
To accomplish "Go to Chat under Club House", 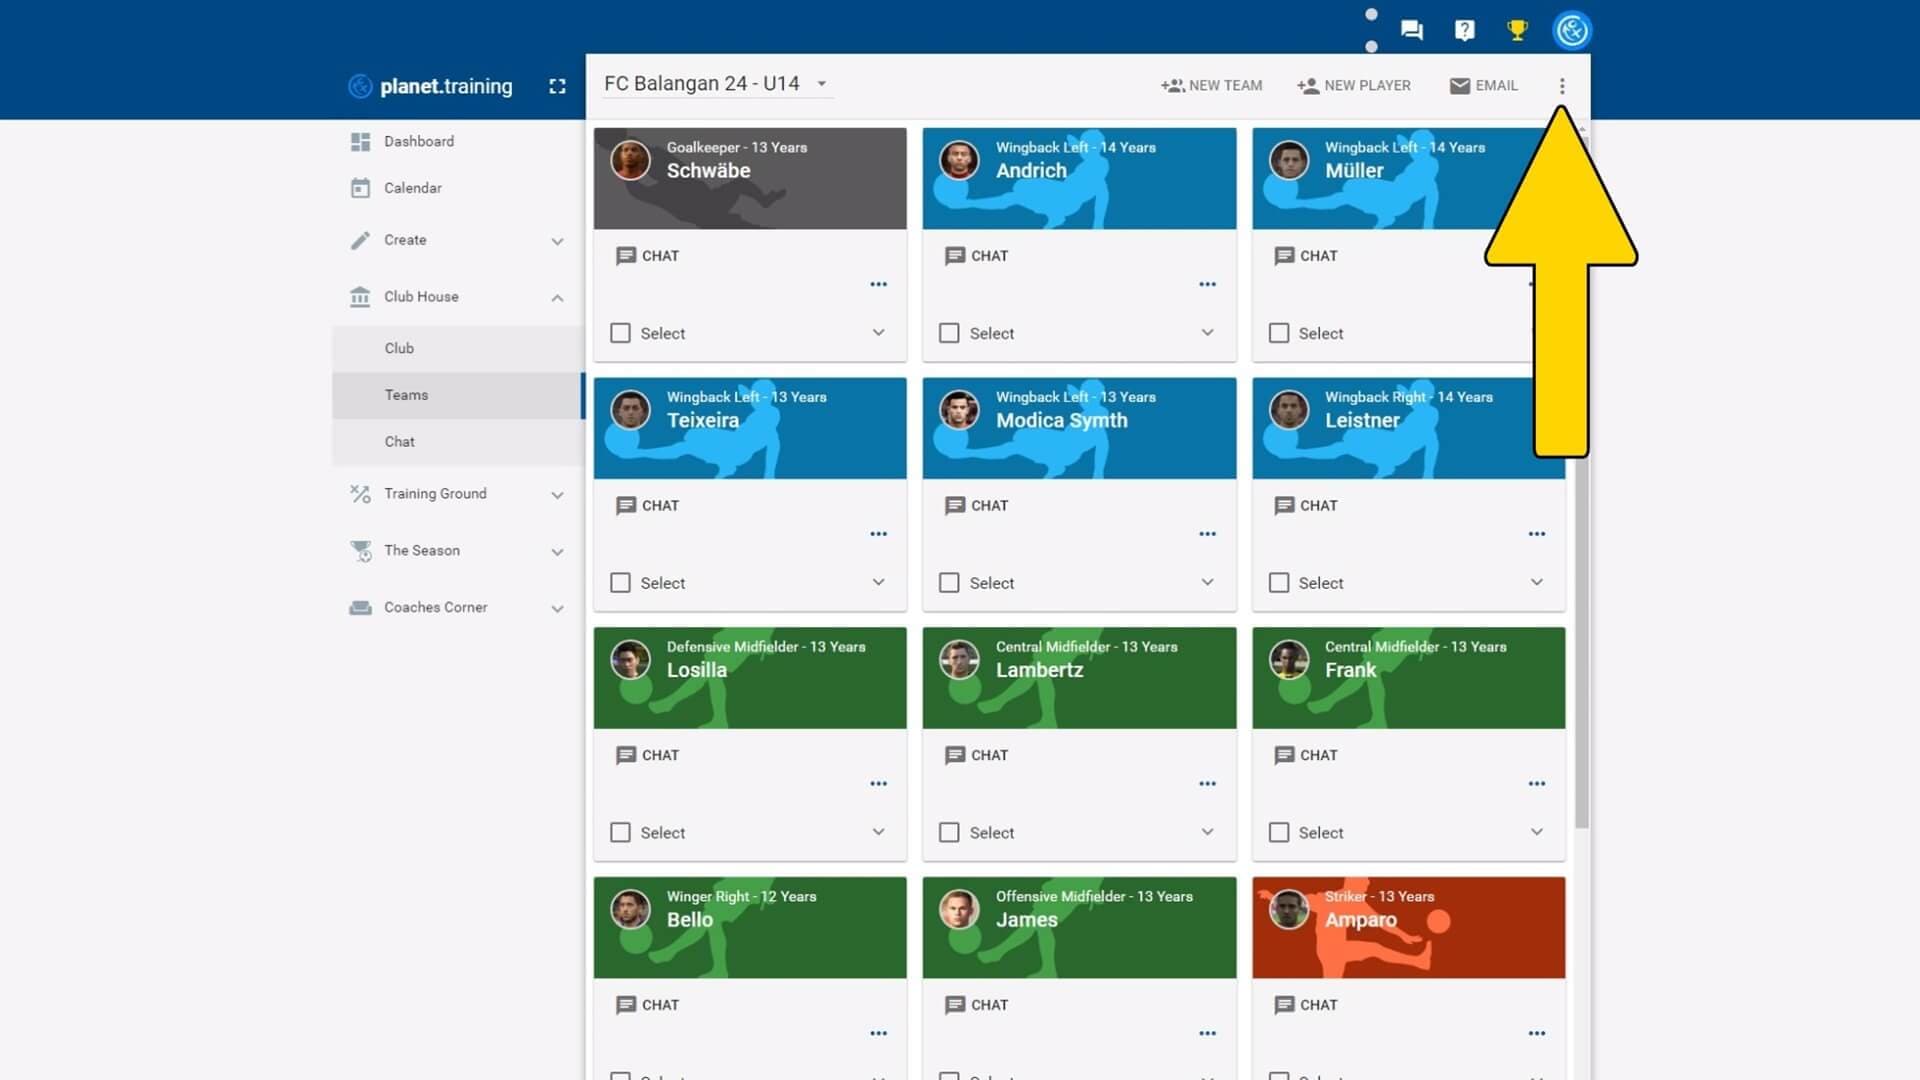I will (399, 441).
